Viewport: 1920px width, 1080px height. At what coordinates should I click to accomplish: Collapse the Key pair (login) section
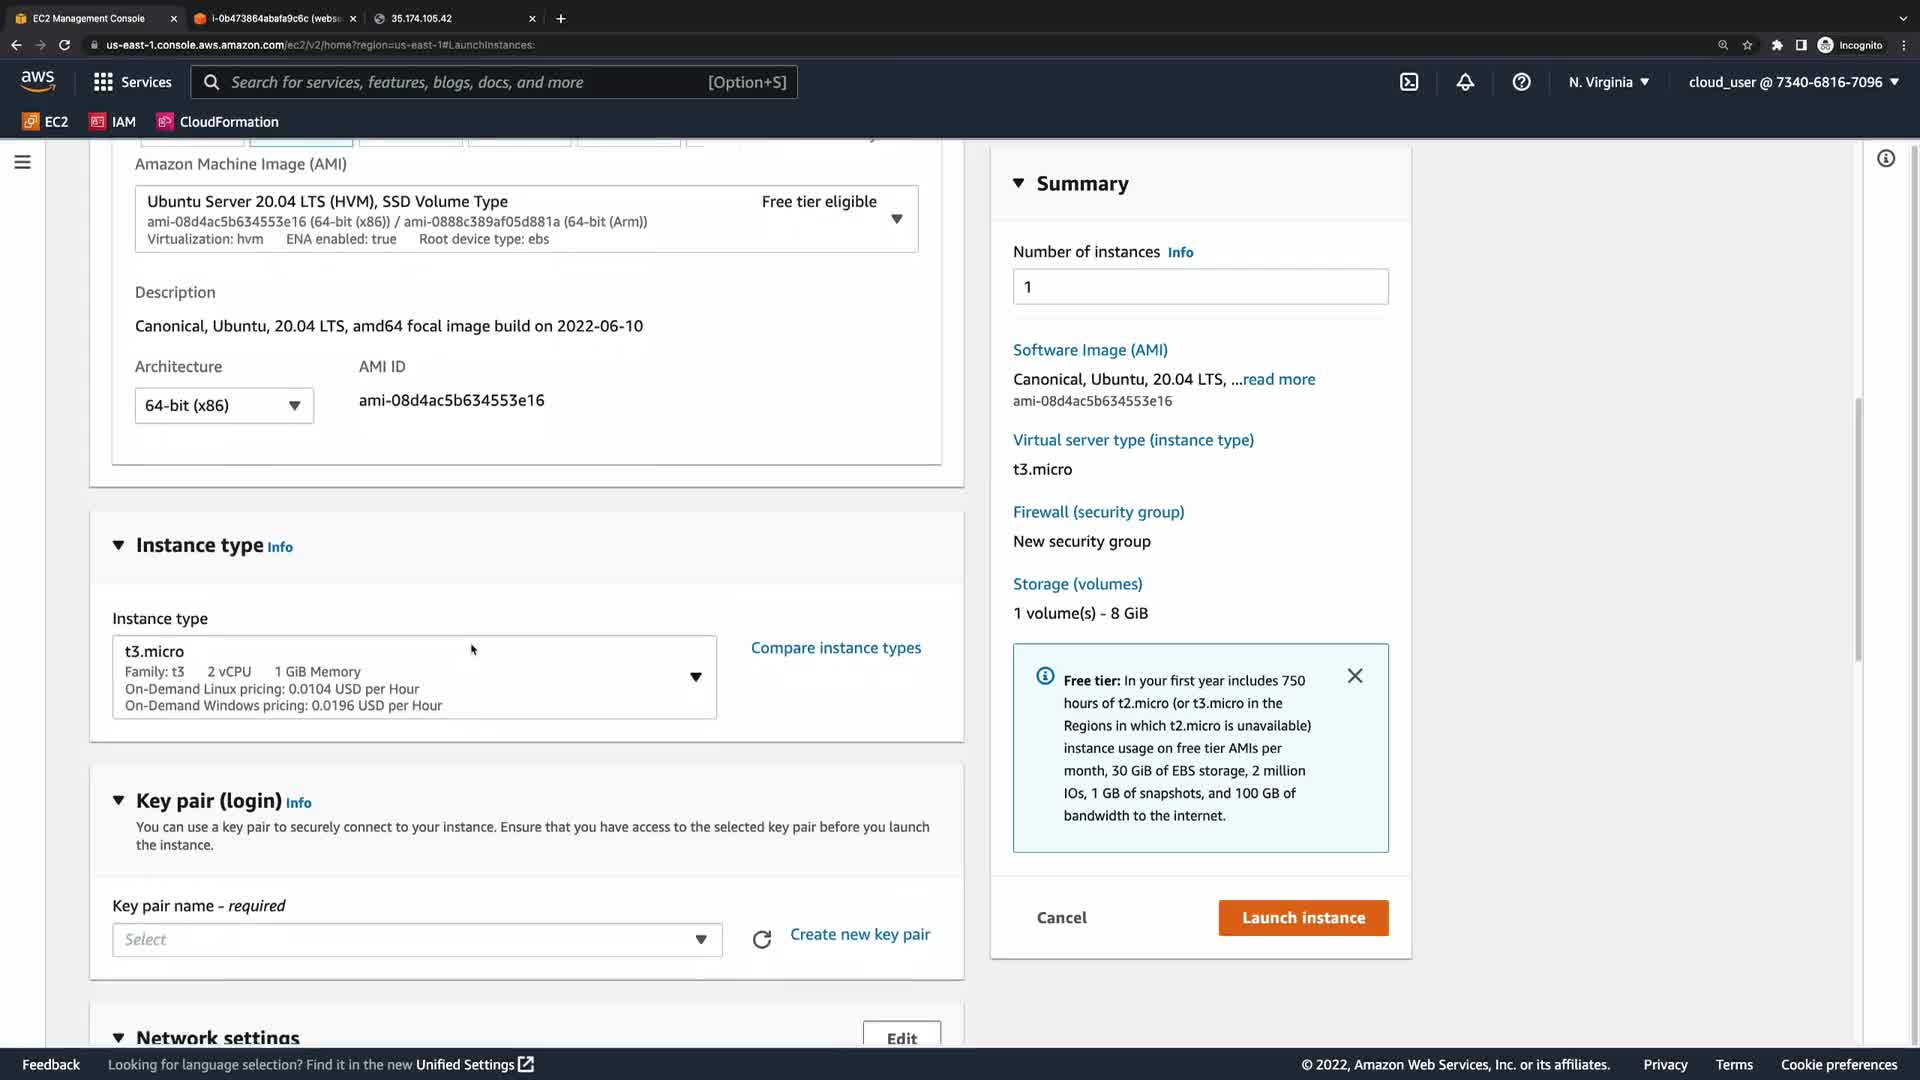[x=118, y=801]
